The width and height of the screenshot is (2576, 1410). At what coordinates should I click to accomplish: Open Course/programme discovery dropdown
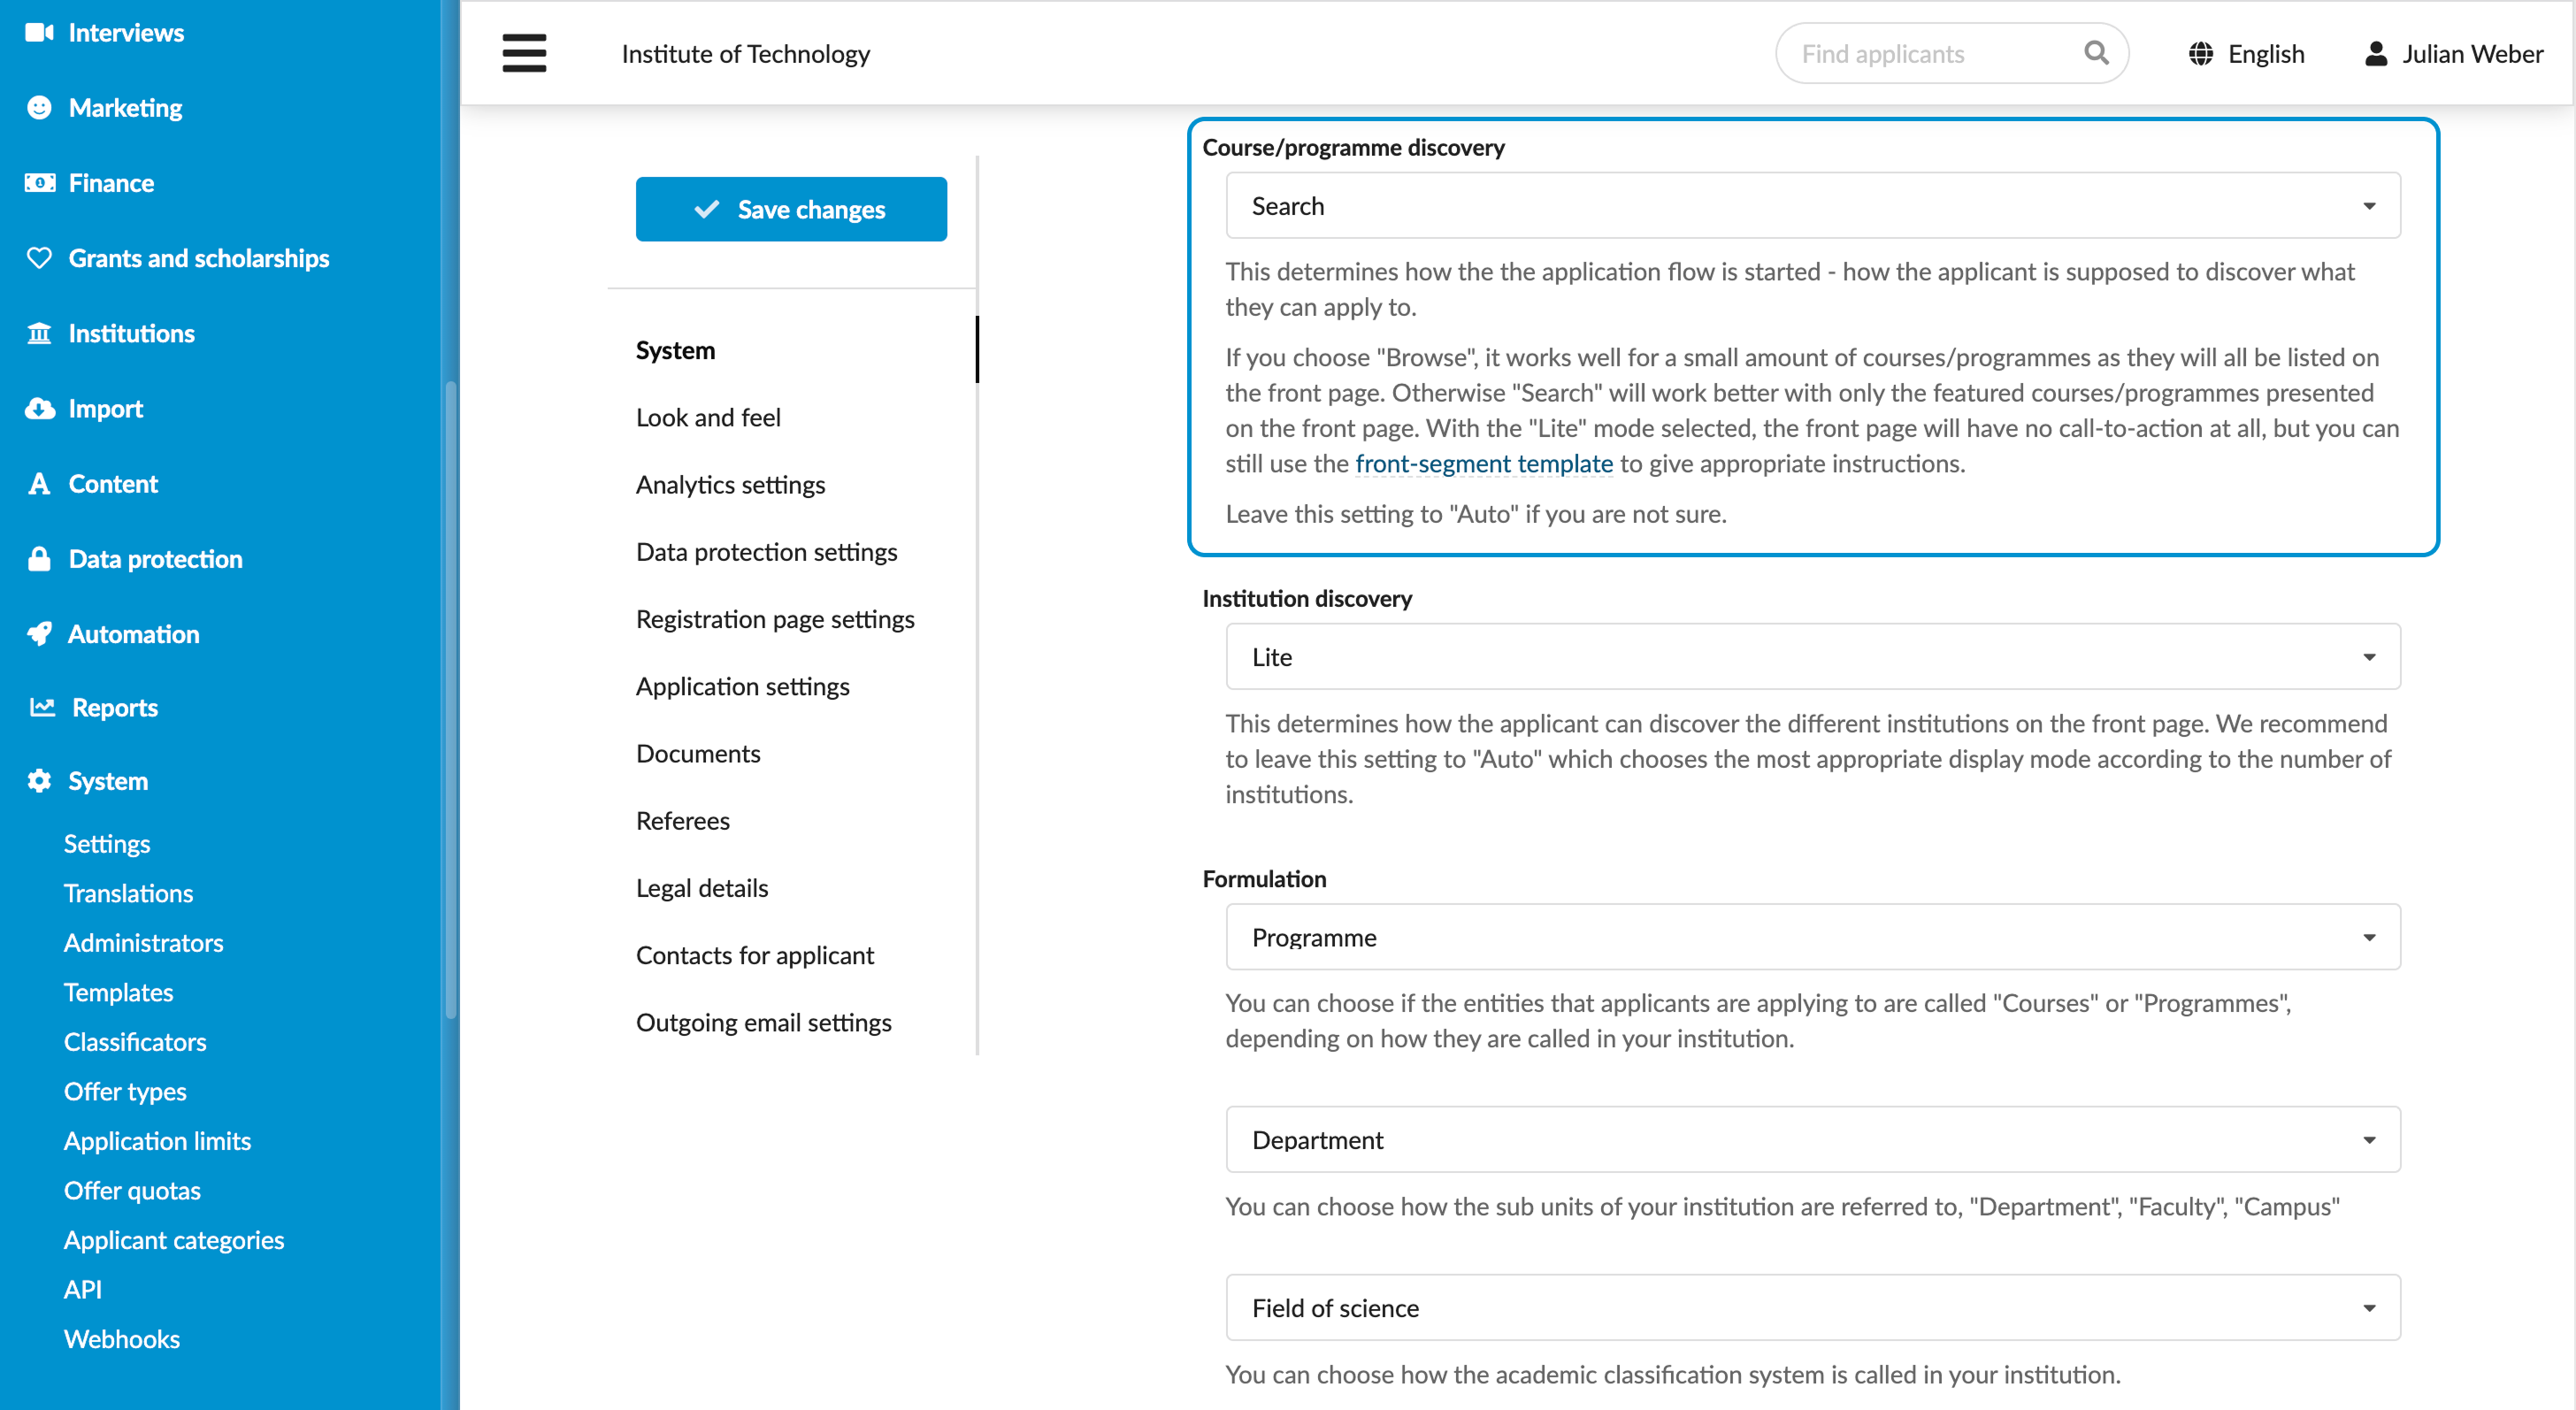(x=1812, y=205)
